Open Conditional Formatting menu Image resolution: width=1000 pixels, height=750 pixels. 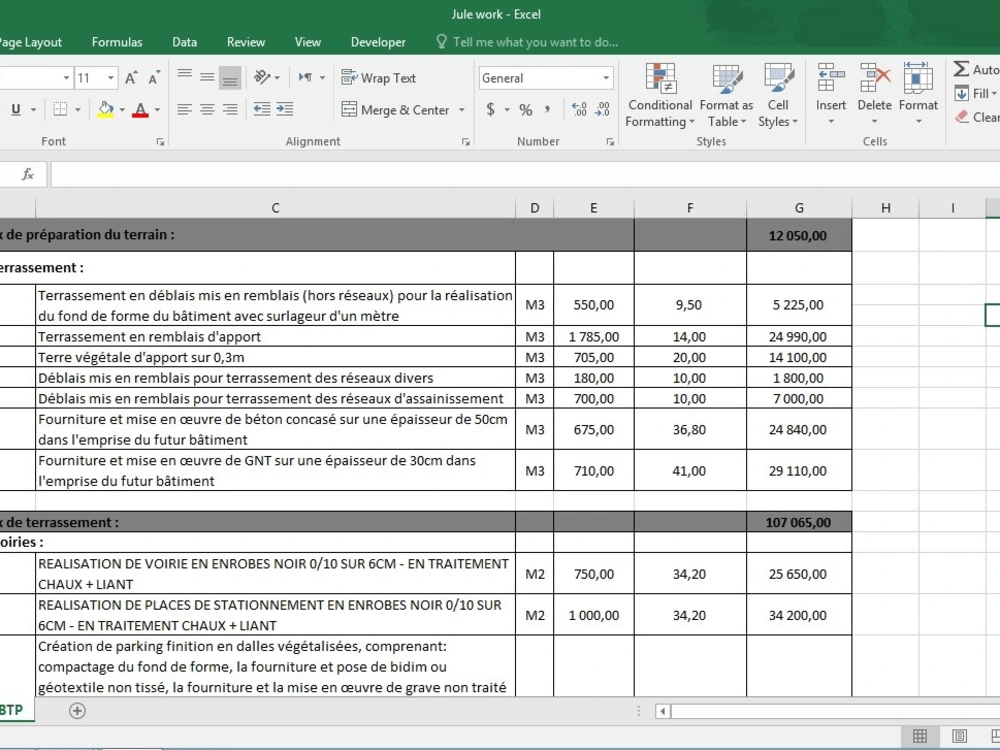(x=660, y=96)
